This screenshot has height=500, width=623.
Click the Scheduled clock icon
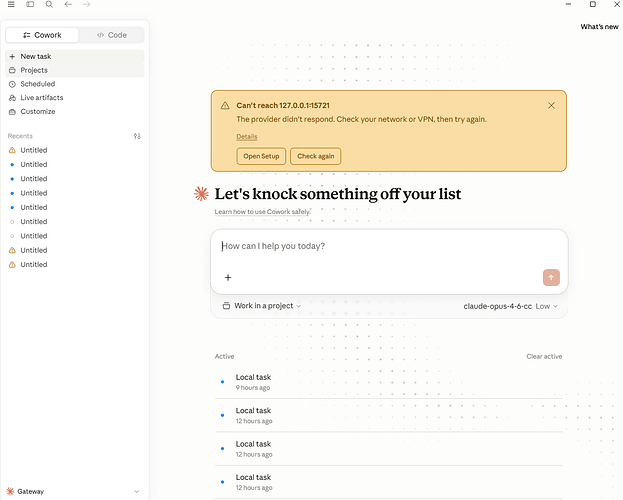pos(12,84)
